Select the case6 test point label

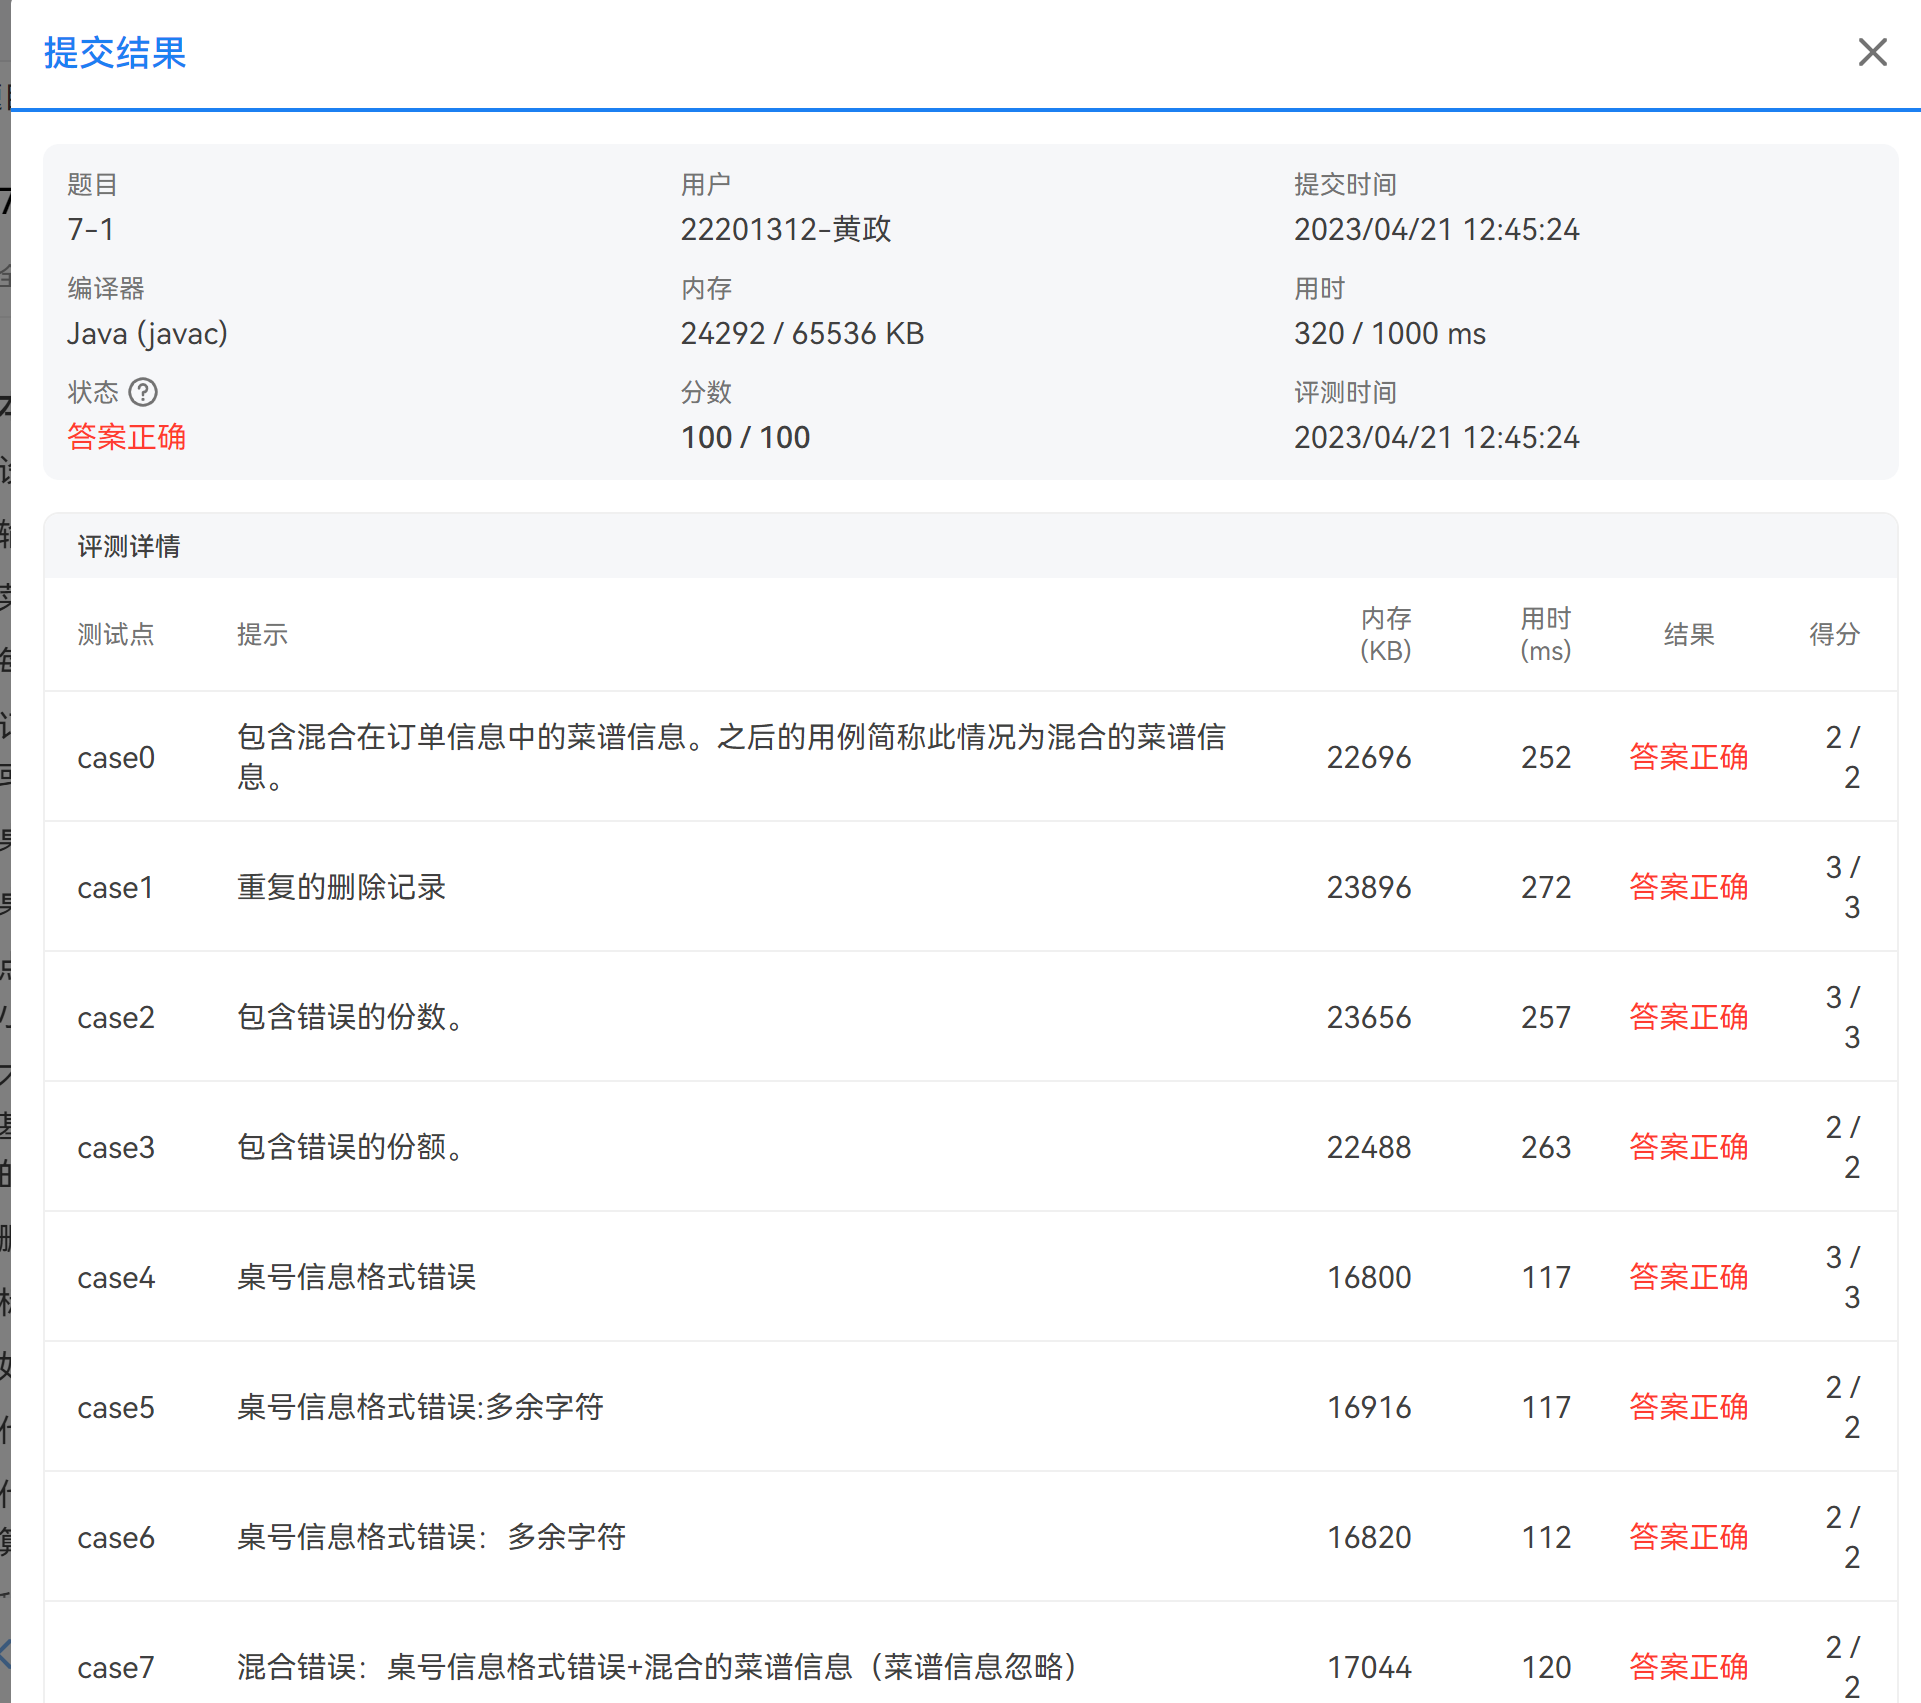(116, 1538)
